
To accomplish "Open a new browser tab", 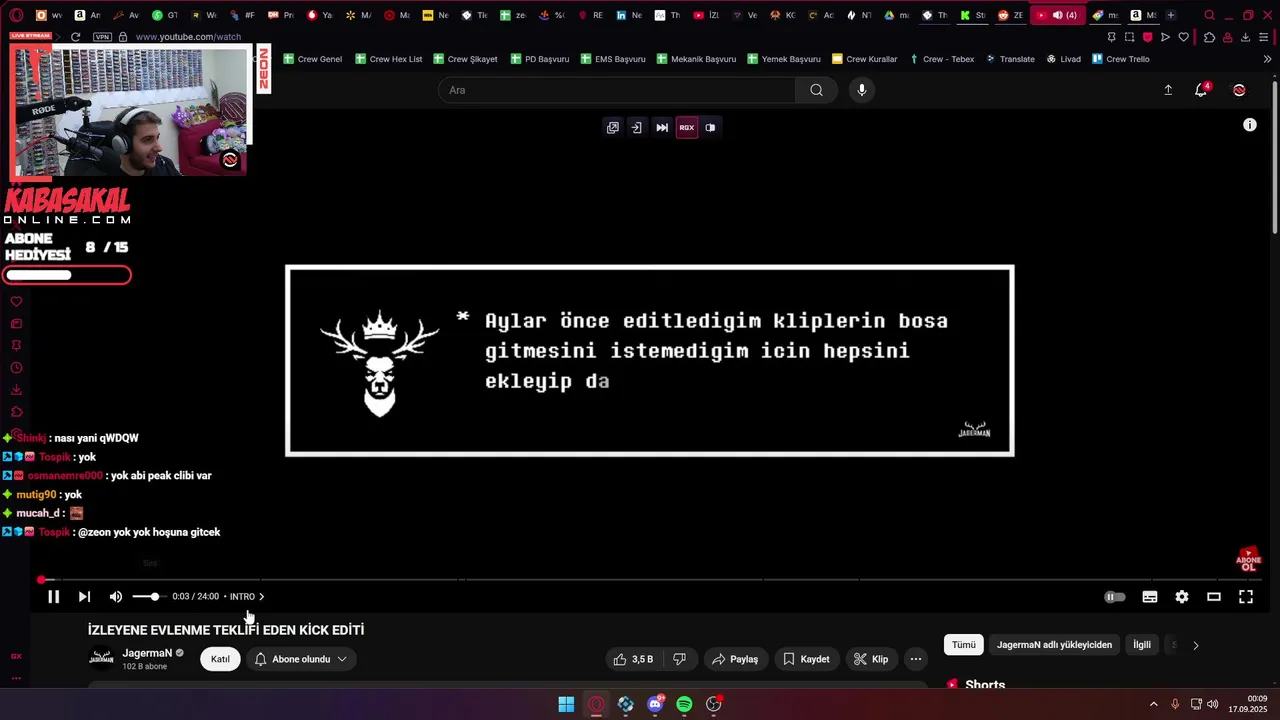I will pos(1171,15).
